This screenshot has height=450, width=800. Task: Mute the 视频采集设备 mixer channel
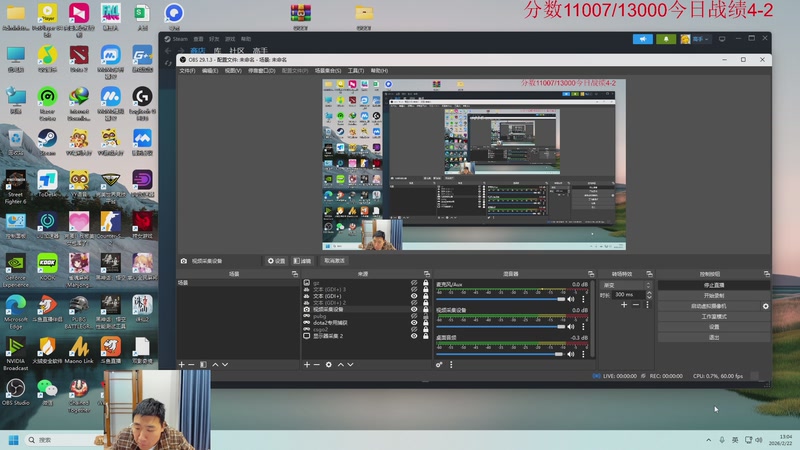coord(571,327)
